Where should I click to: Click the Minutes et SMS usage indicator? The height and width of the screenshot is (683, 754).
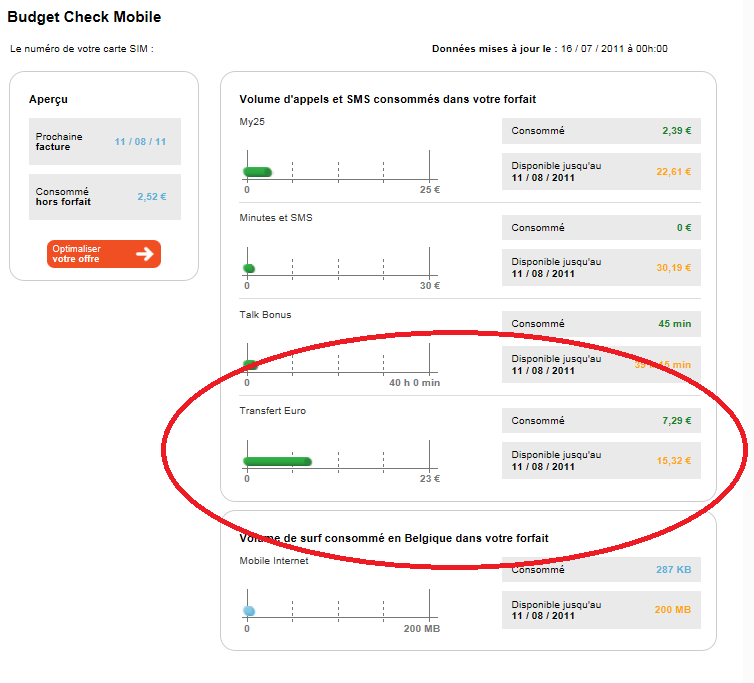[249, 268]
